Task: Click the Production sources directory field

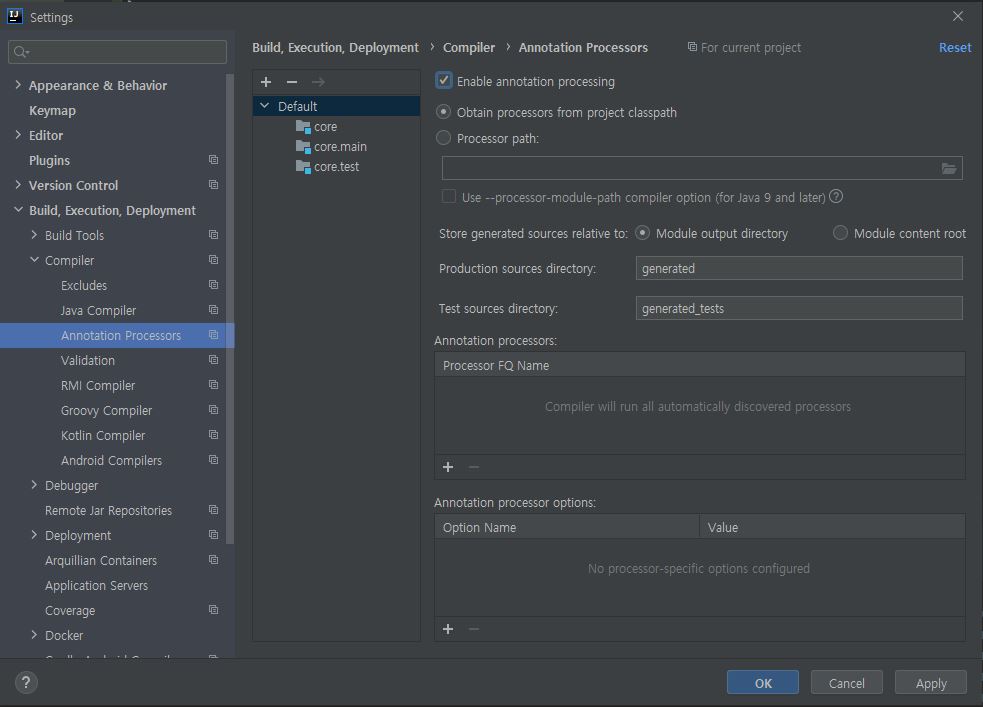Action: pos(798,268)
